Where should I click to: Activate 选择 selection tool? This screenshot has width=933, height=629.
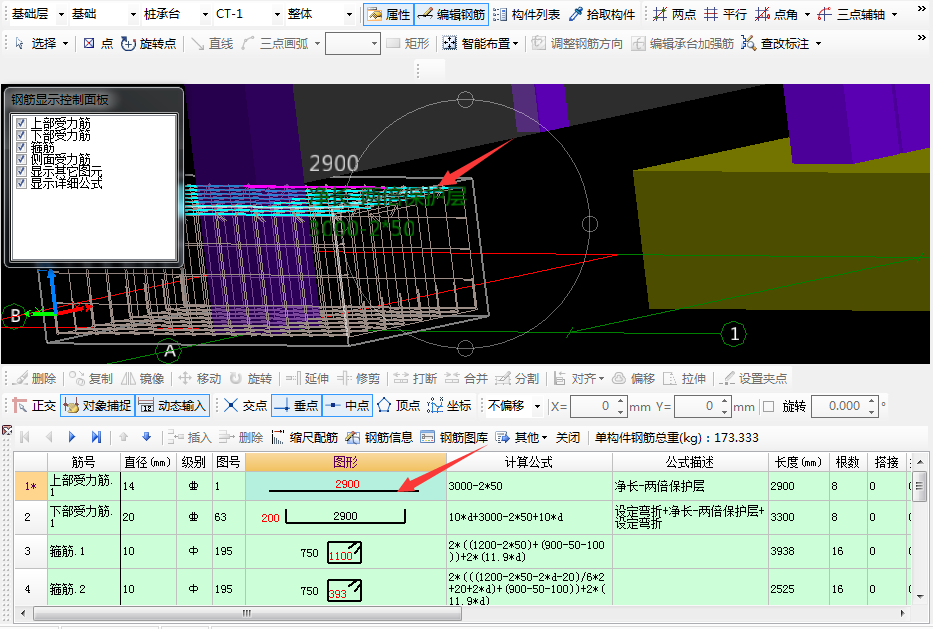[x=35, y=43]
